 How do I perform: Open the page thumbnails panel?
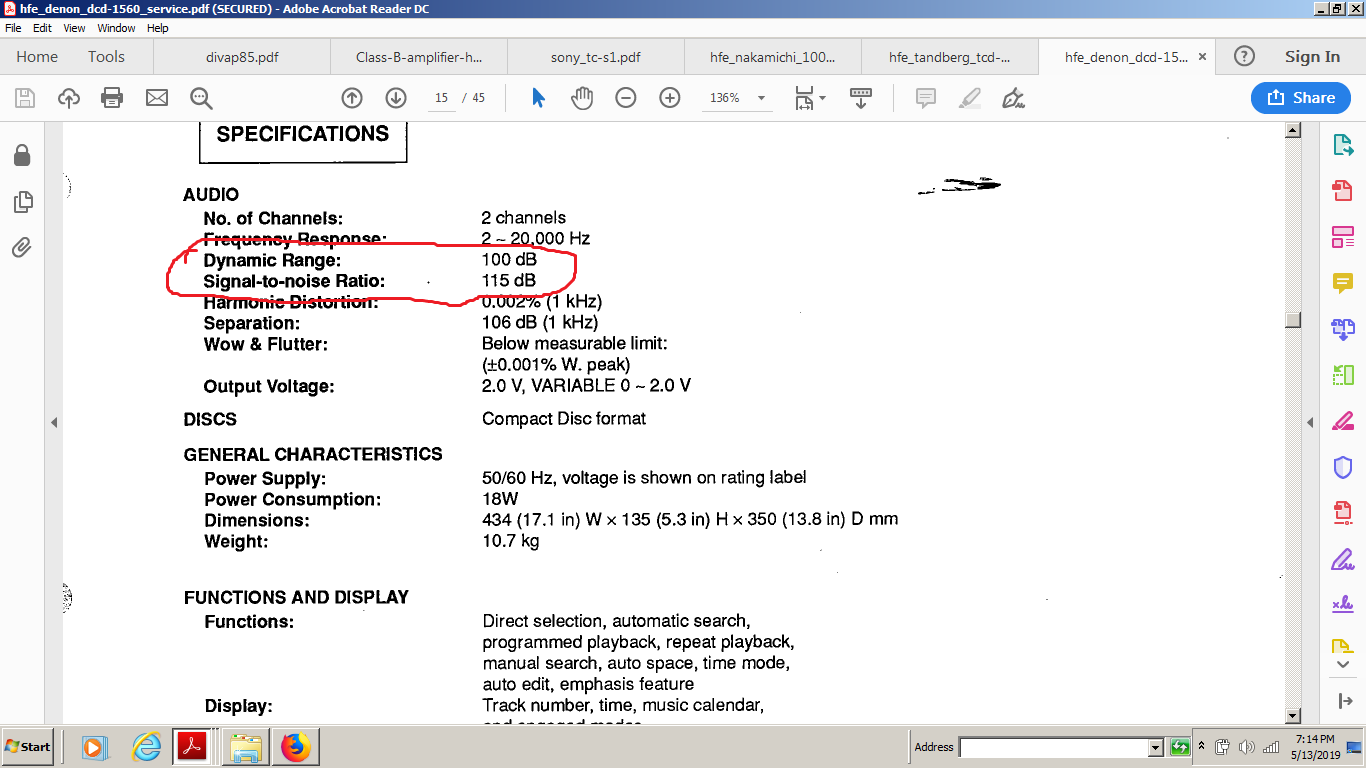(22, 202)
